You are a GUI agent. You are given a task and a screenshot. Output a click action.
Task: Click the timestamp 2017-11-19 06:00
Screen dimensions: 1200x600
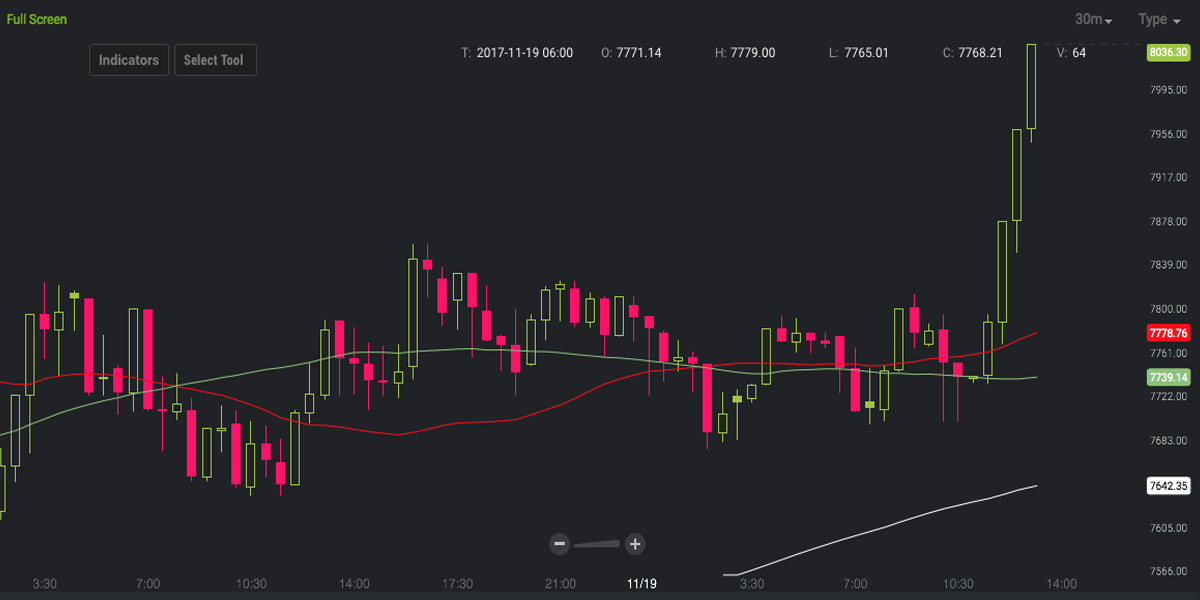click(x=524, y=53)
